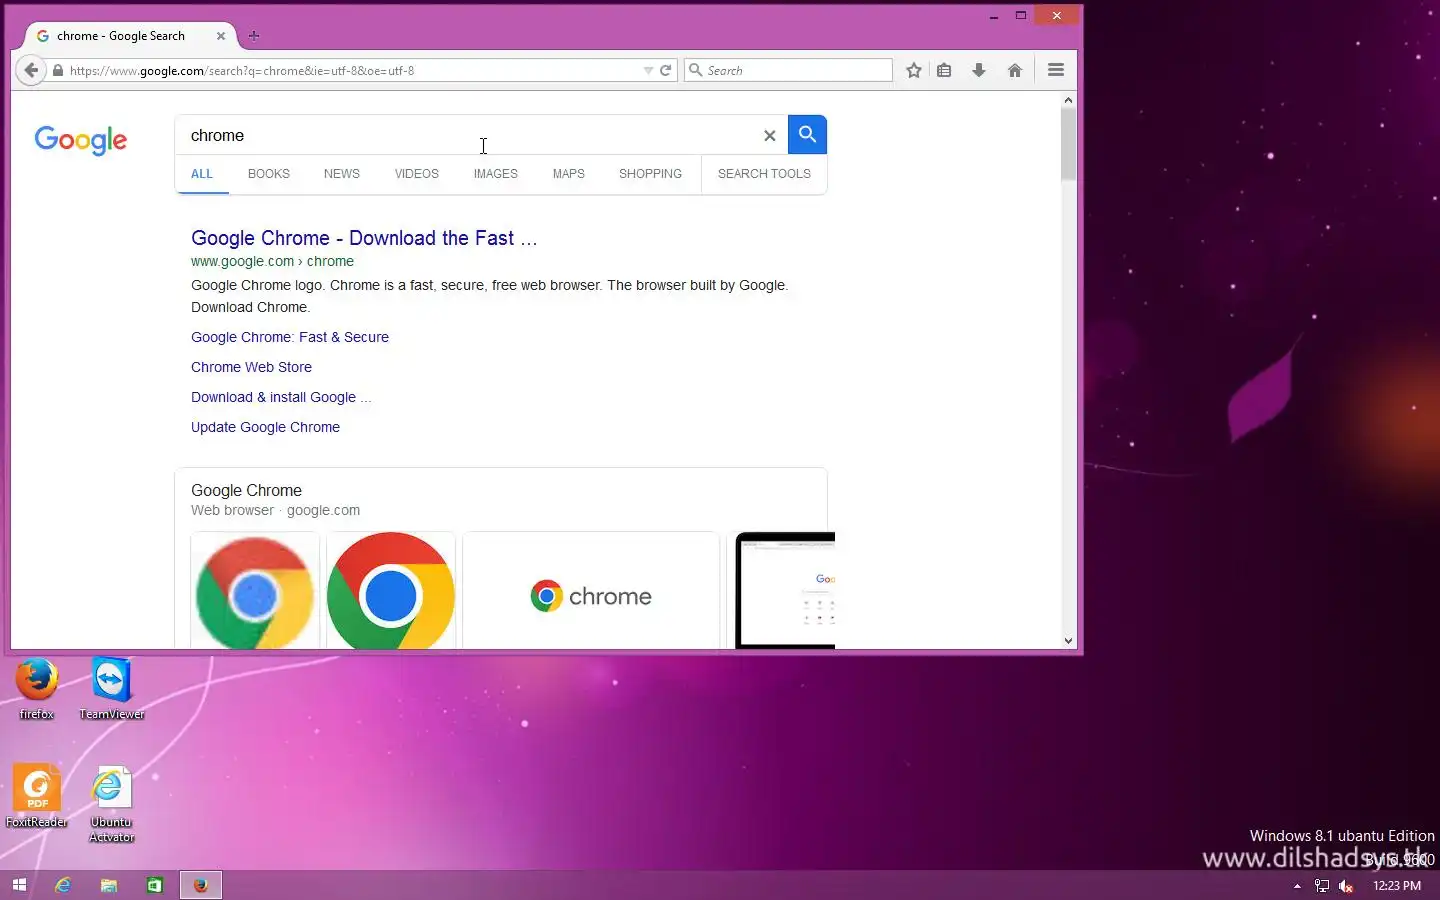Image resolution: width=1440 pixels, height=900 pixels.
Task: Click the page scroll down arrow
Action: tap(1068, 641)
